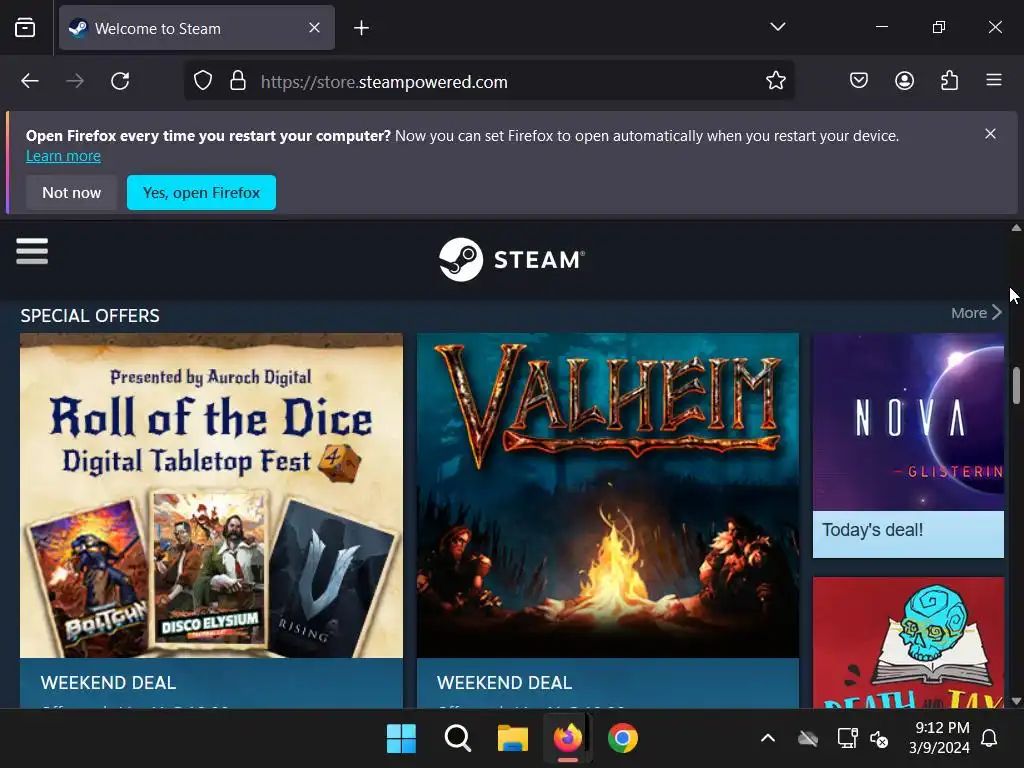Viewport: 1024px width, 768px height.
Task: Open the Valheim weekend deal
Action: [x=607, y=495]
